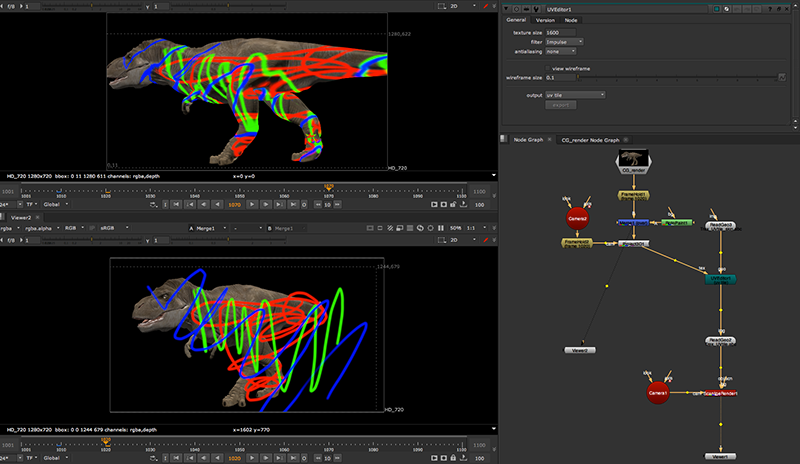
Task: Enable the view wireframe checkbox
Action: (x=547, y=67)
